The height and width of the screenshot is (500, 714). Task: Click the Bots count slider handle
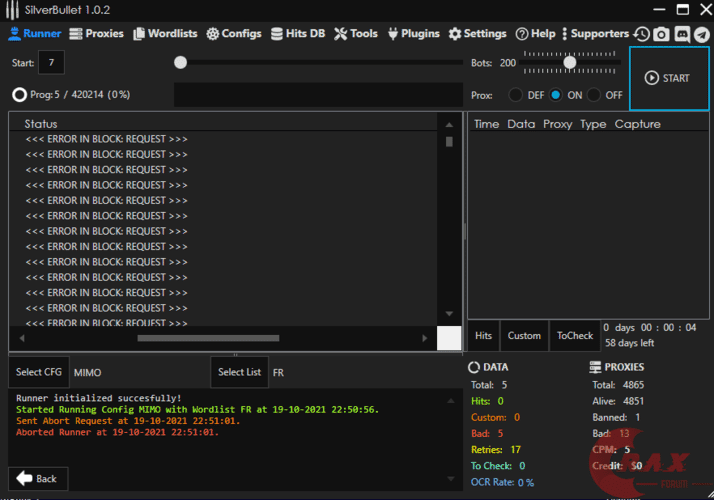click(569, 62)
